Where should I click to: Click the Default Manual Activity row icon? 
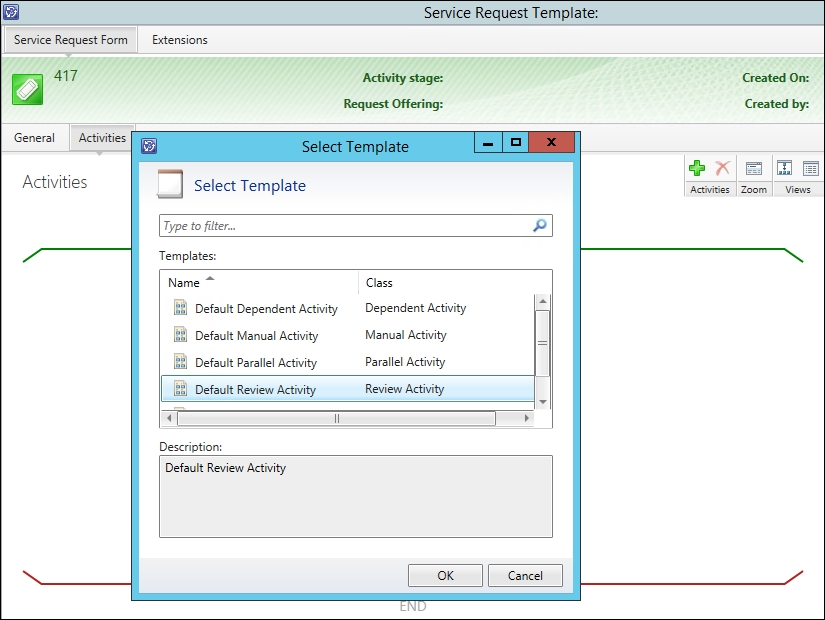180,335
